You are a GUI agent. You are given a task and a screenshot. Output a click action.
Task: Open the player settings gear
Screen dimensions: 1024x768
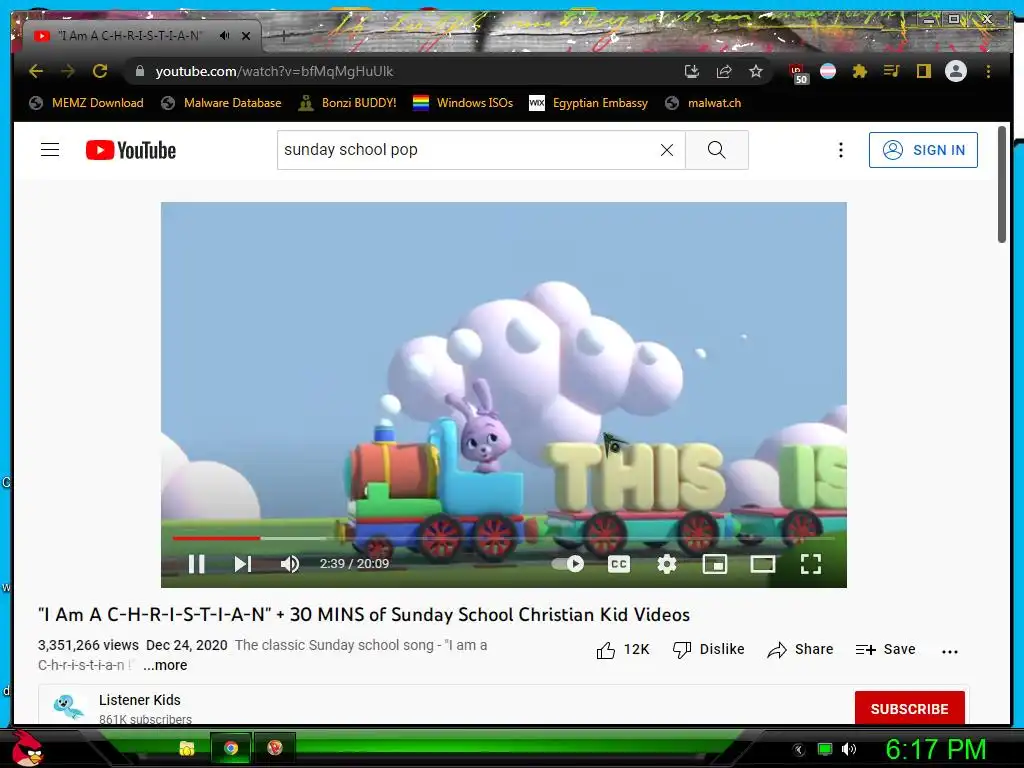(x=667, y=564)
